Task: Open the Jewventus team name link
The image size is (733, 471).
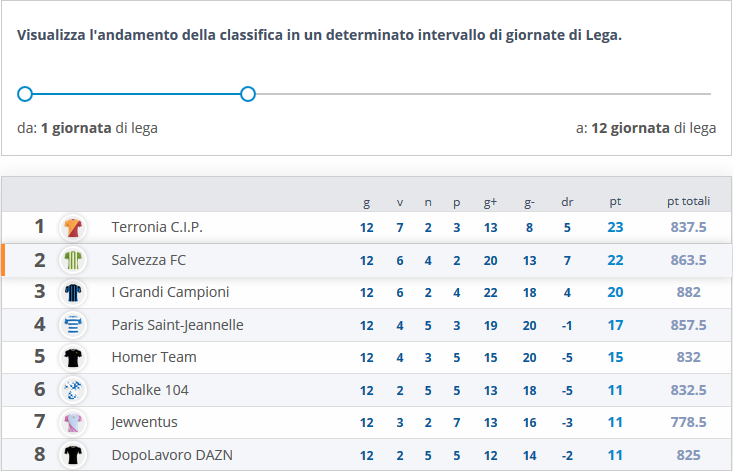Action: pyautogui.click(x=146, y=423)
